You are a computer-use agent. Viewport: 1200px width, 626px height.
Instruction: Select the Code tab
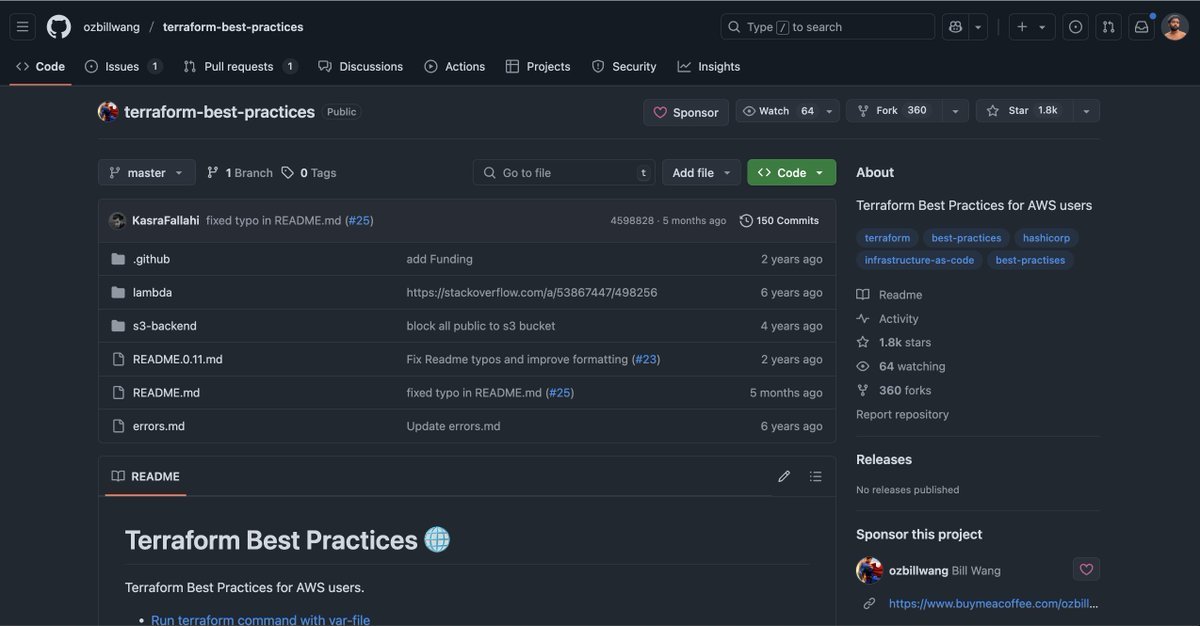(x=41, y=67)
